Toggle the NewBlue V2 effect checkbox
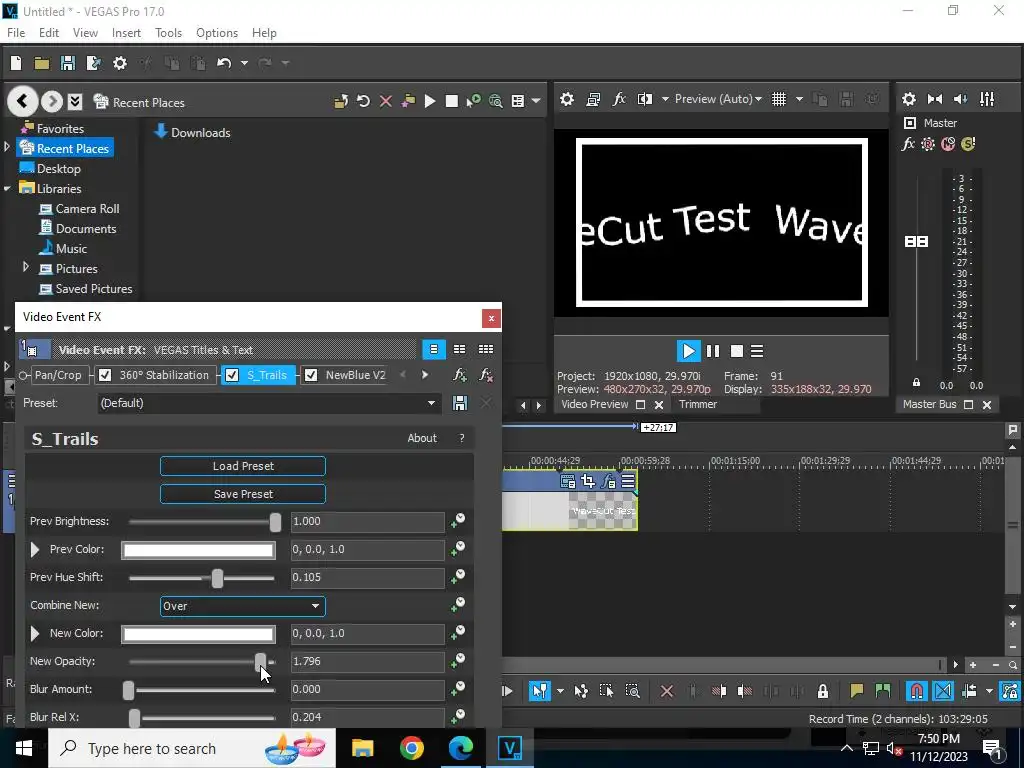Image resolution: width=1024 pixels, height=768 pixels. coord(311,375)
